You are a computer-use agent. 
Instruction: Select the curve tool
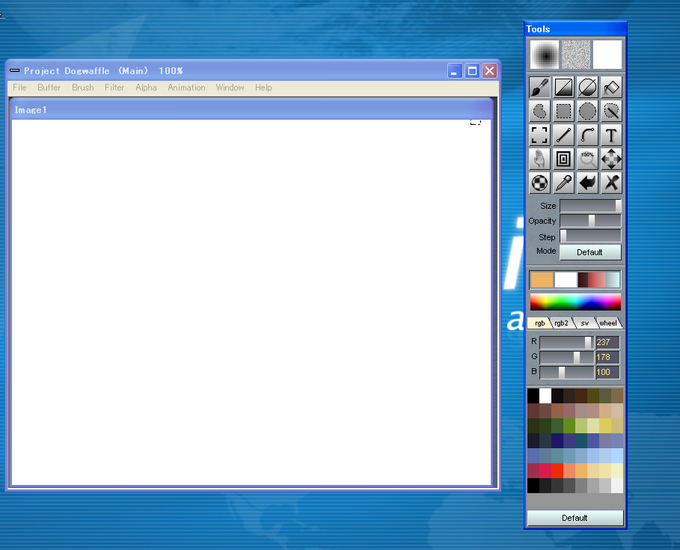coord(587,135)
